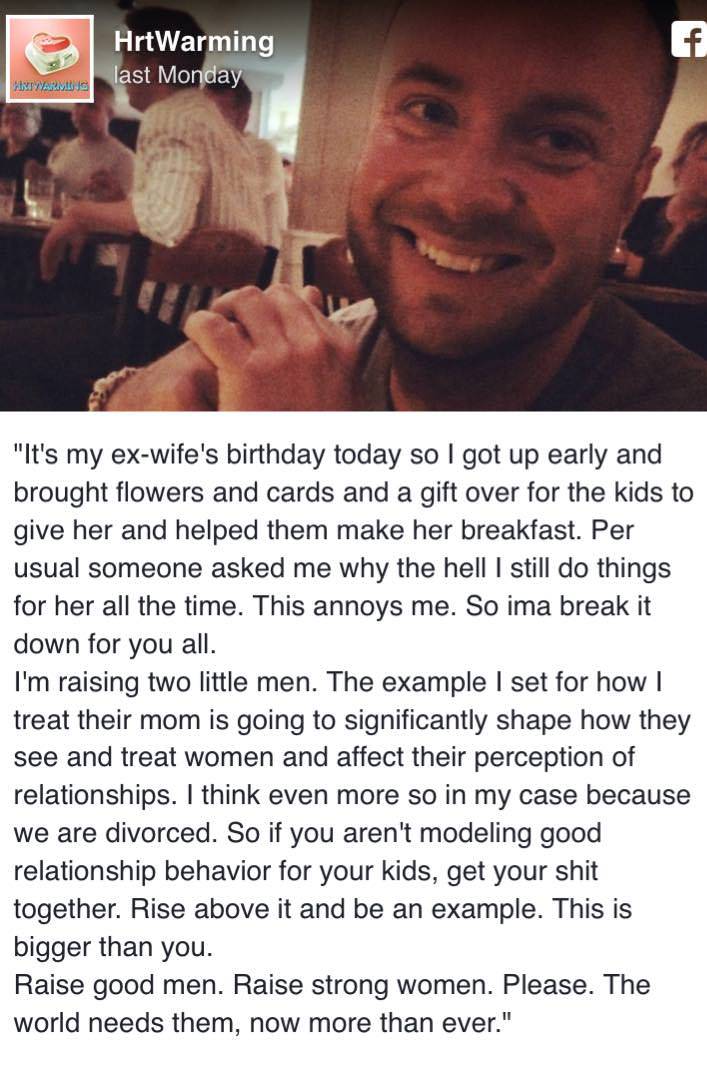
Task: Click the "last Monday" post timestamp
Action: point(178,75)
